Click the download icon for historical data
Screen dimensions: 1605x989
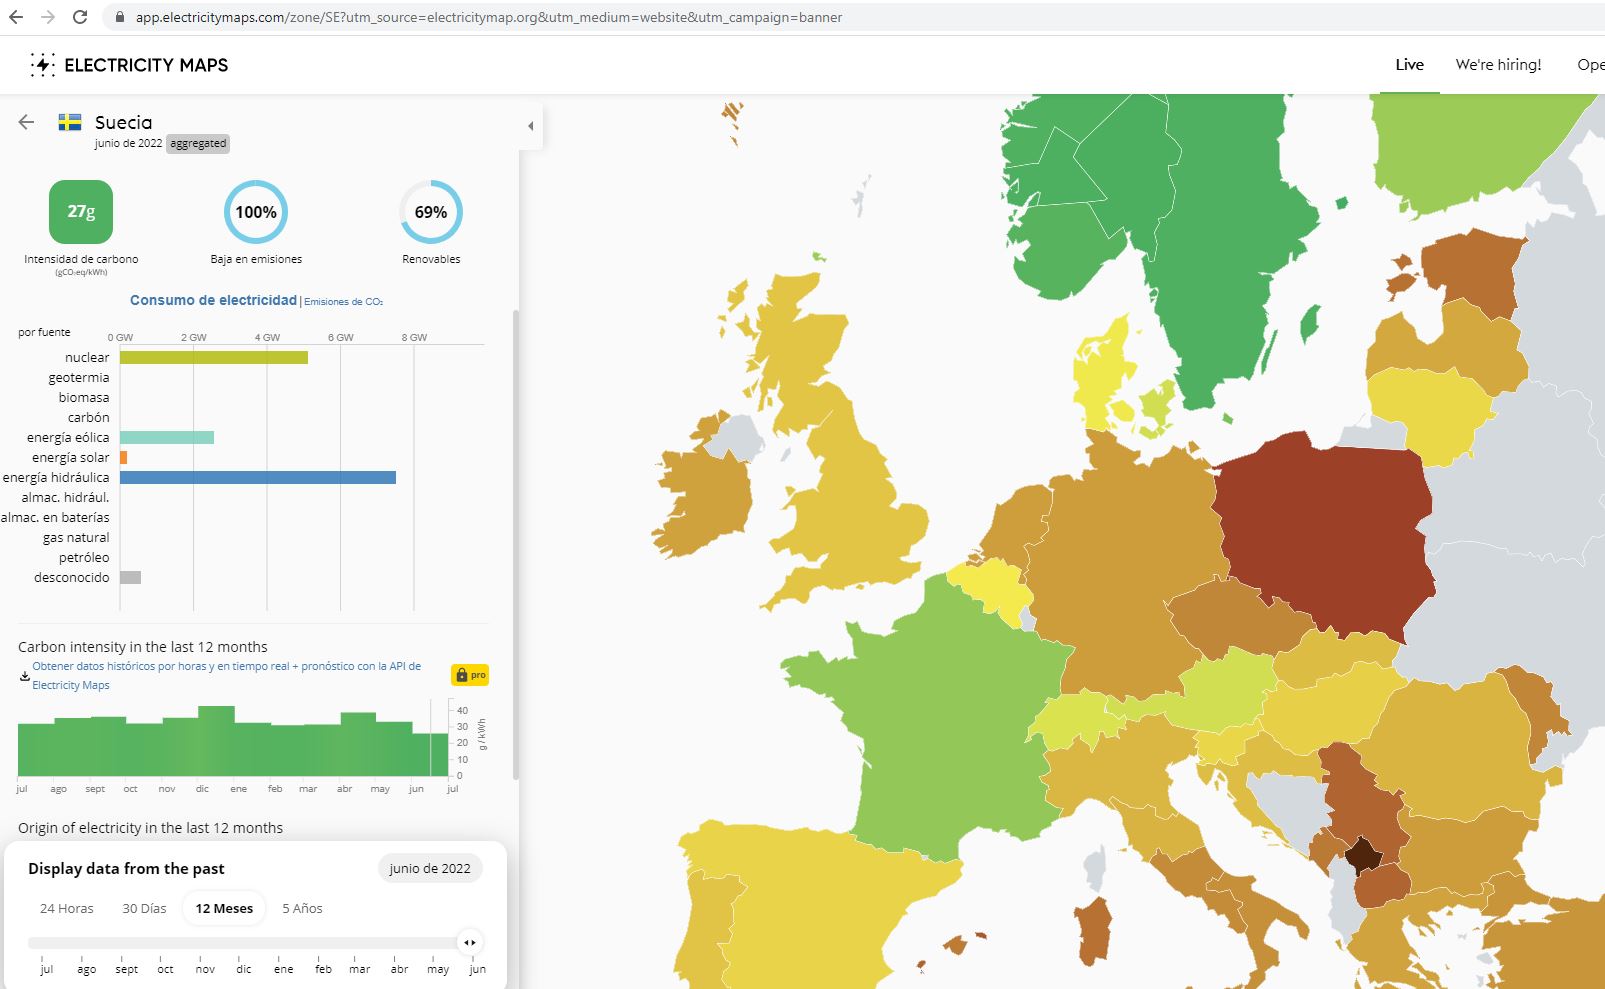25,676
